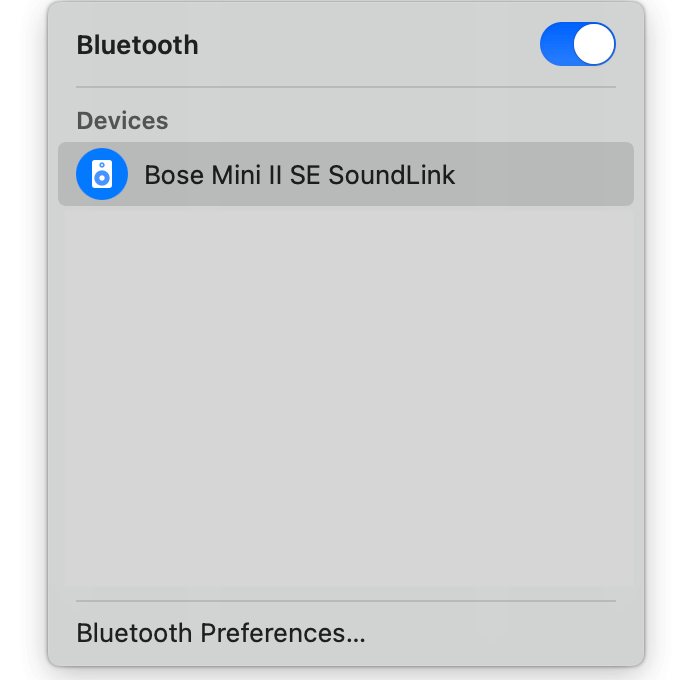This screenshot has width=692, height=680.
Task: Click the Bluetooth panel title
Action: (137, 45)
